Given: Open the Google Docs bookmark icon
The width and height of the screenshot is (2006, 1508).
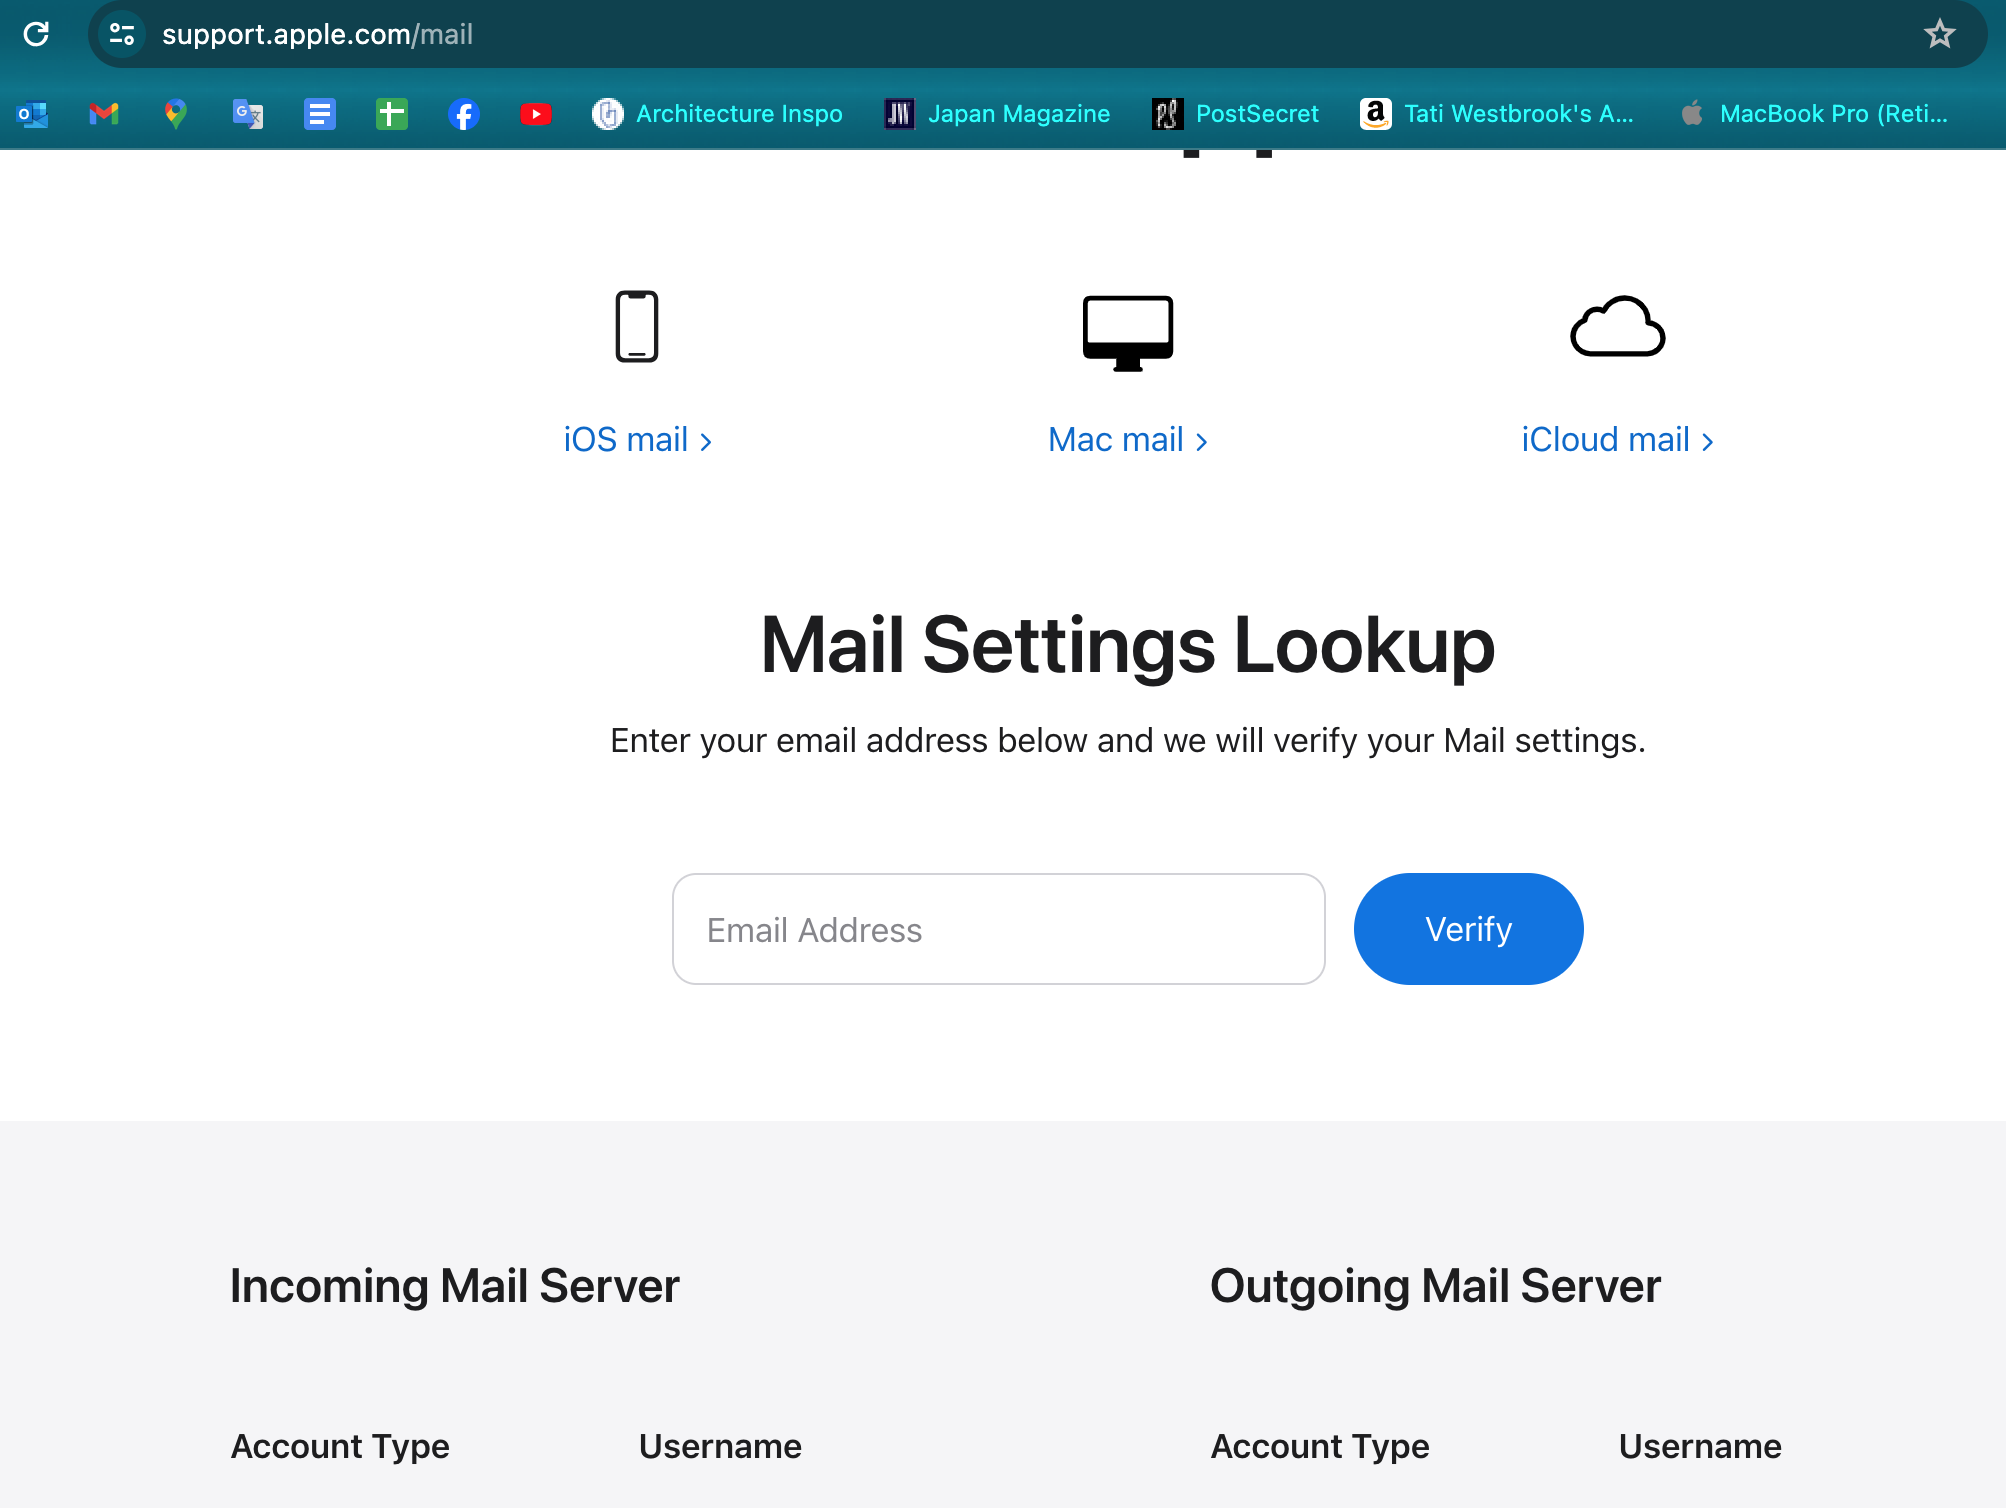Looking at the screenshot, I should [x=320, y=114].
